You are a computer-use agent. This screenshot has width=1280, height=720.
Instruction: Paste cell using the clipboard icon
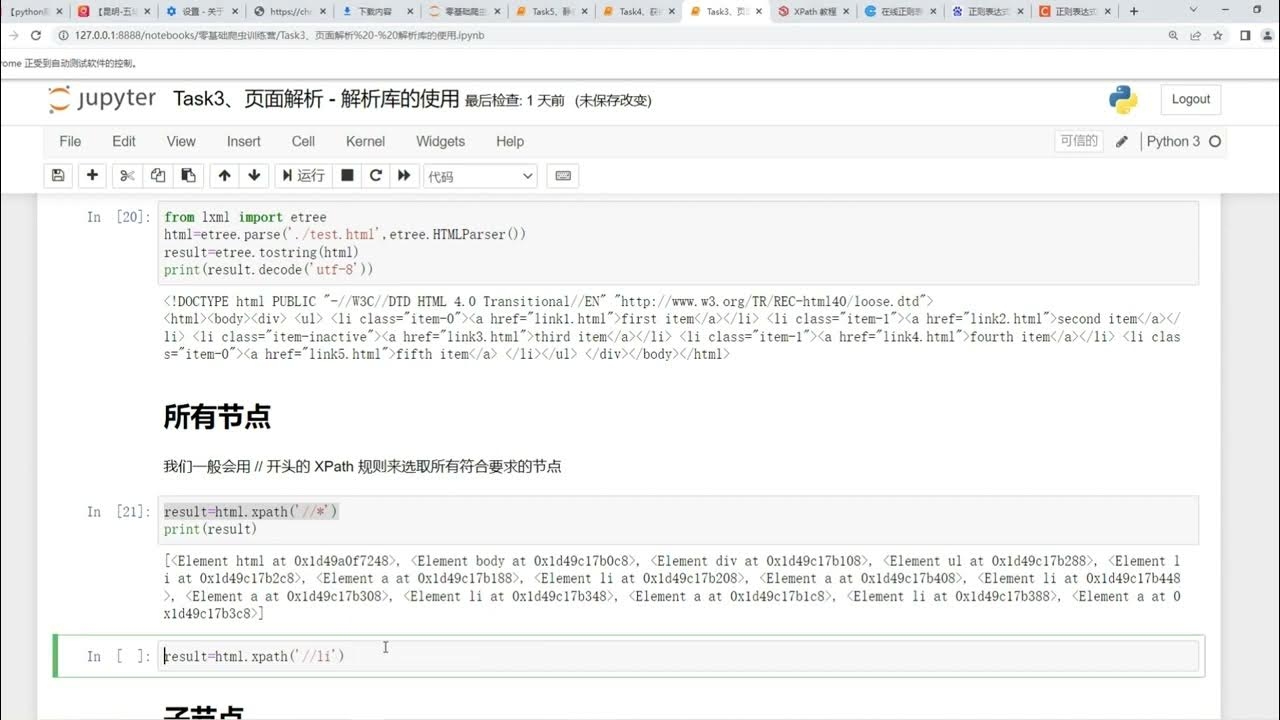pos(189,175)
